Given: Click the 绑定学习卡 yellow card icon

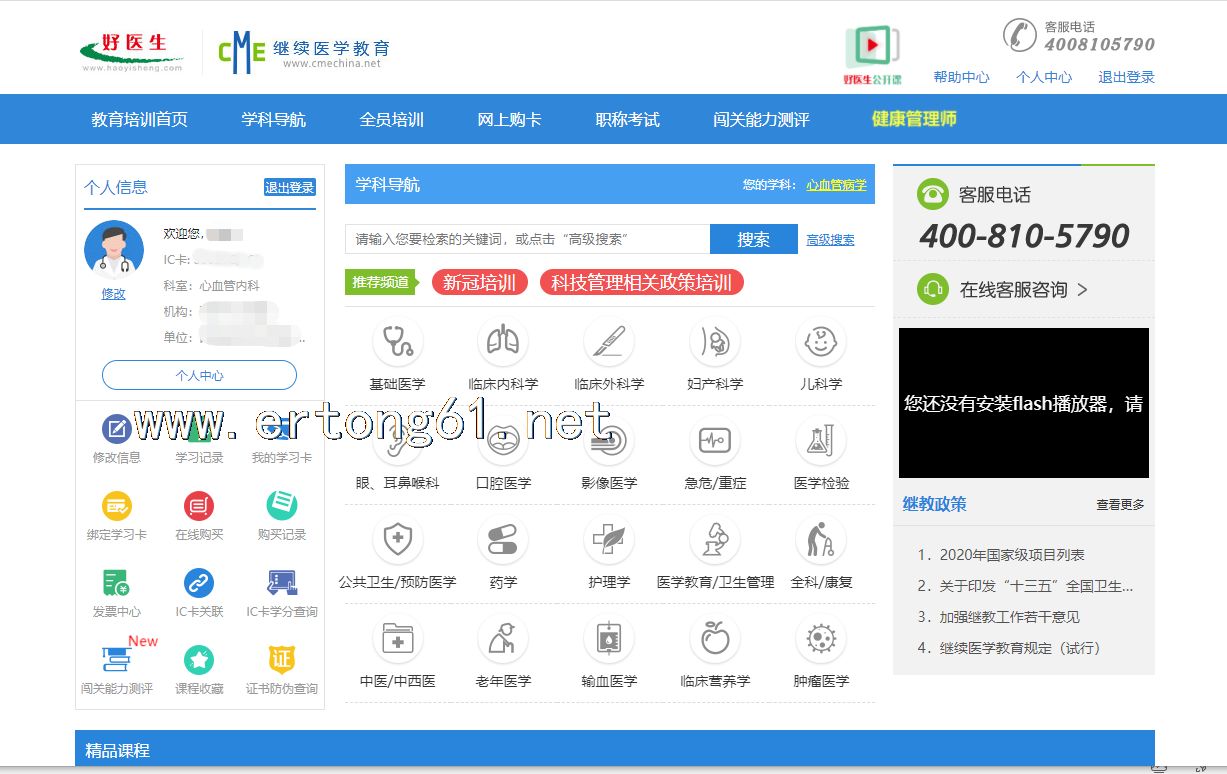Looking at the screenshot, I should point(117,506).
